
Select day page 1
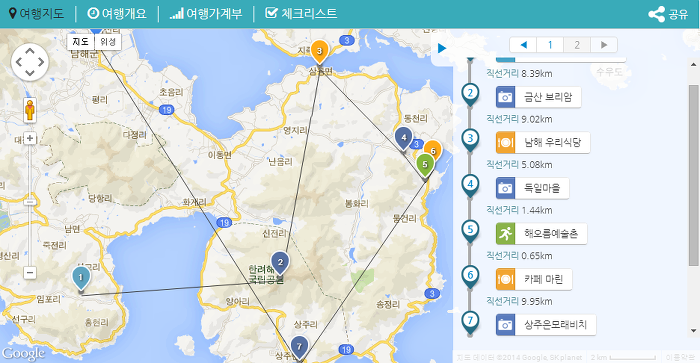tap(550, 45)
